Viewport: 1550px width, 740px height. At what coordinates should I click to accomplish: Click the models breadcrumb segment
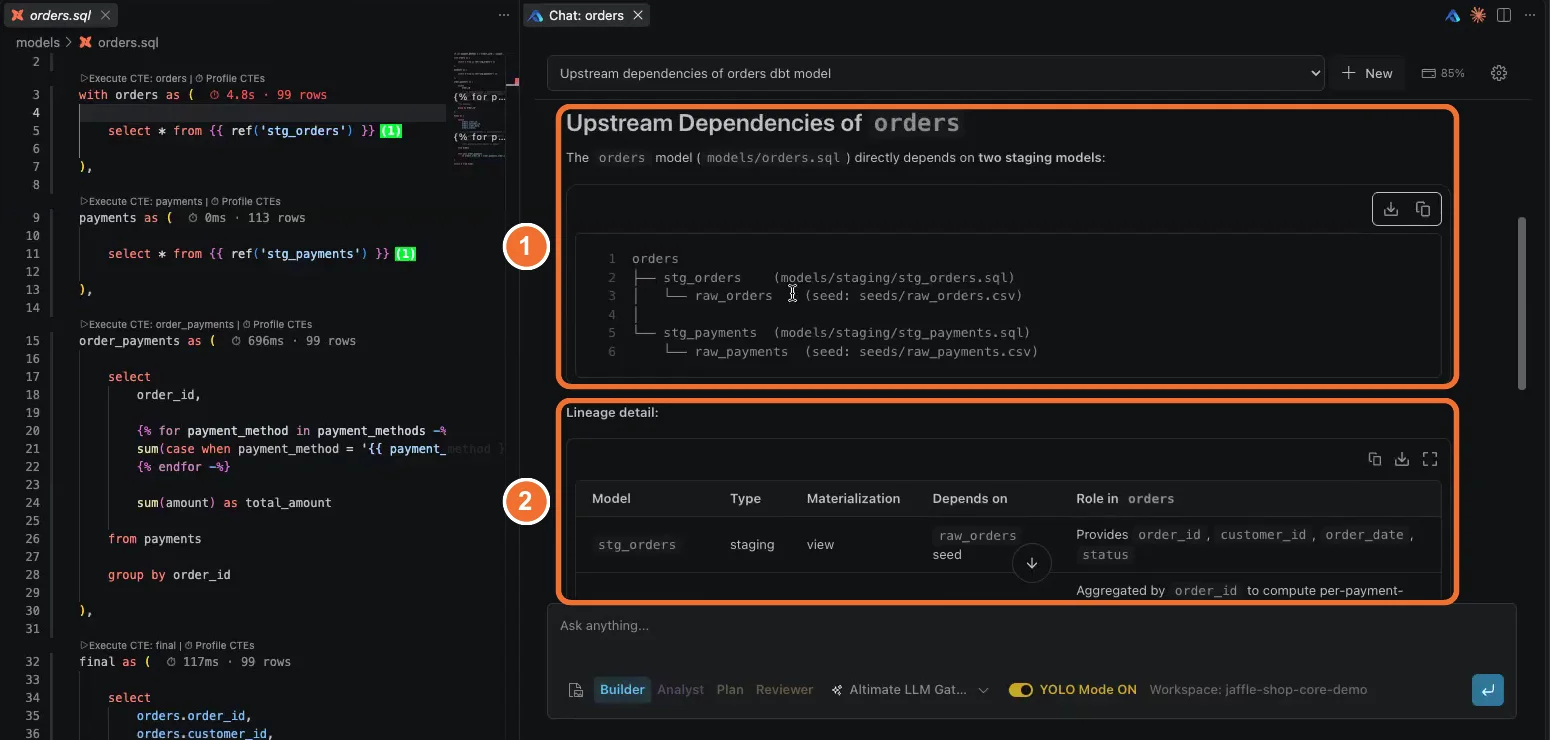[x=38, y=43]
